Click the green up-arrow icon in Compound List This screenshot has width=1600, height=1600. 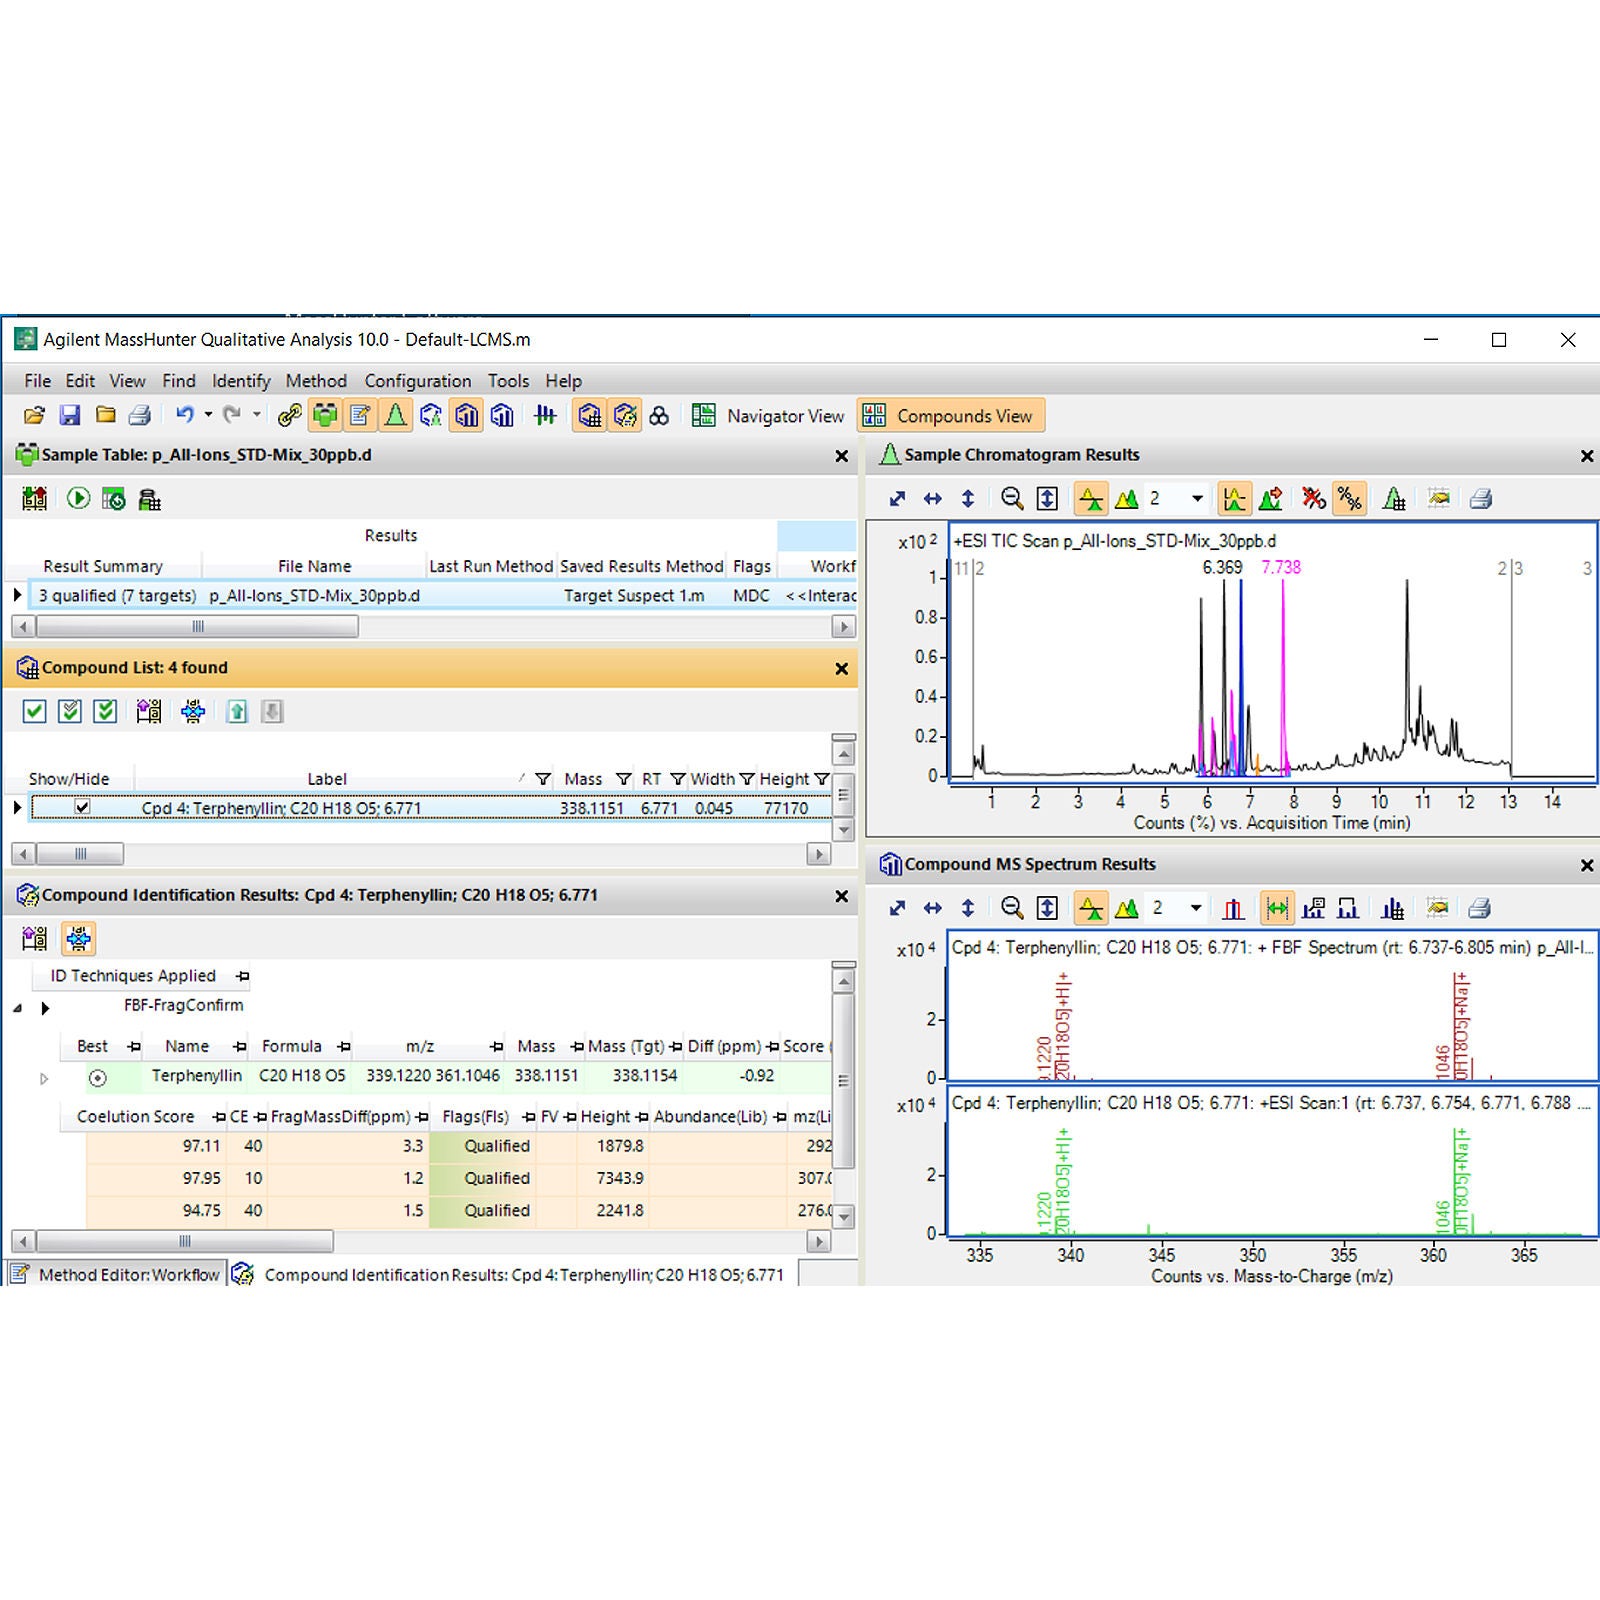[x=237, y=711]
